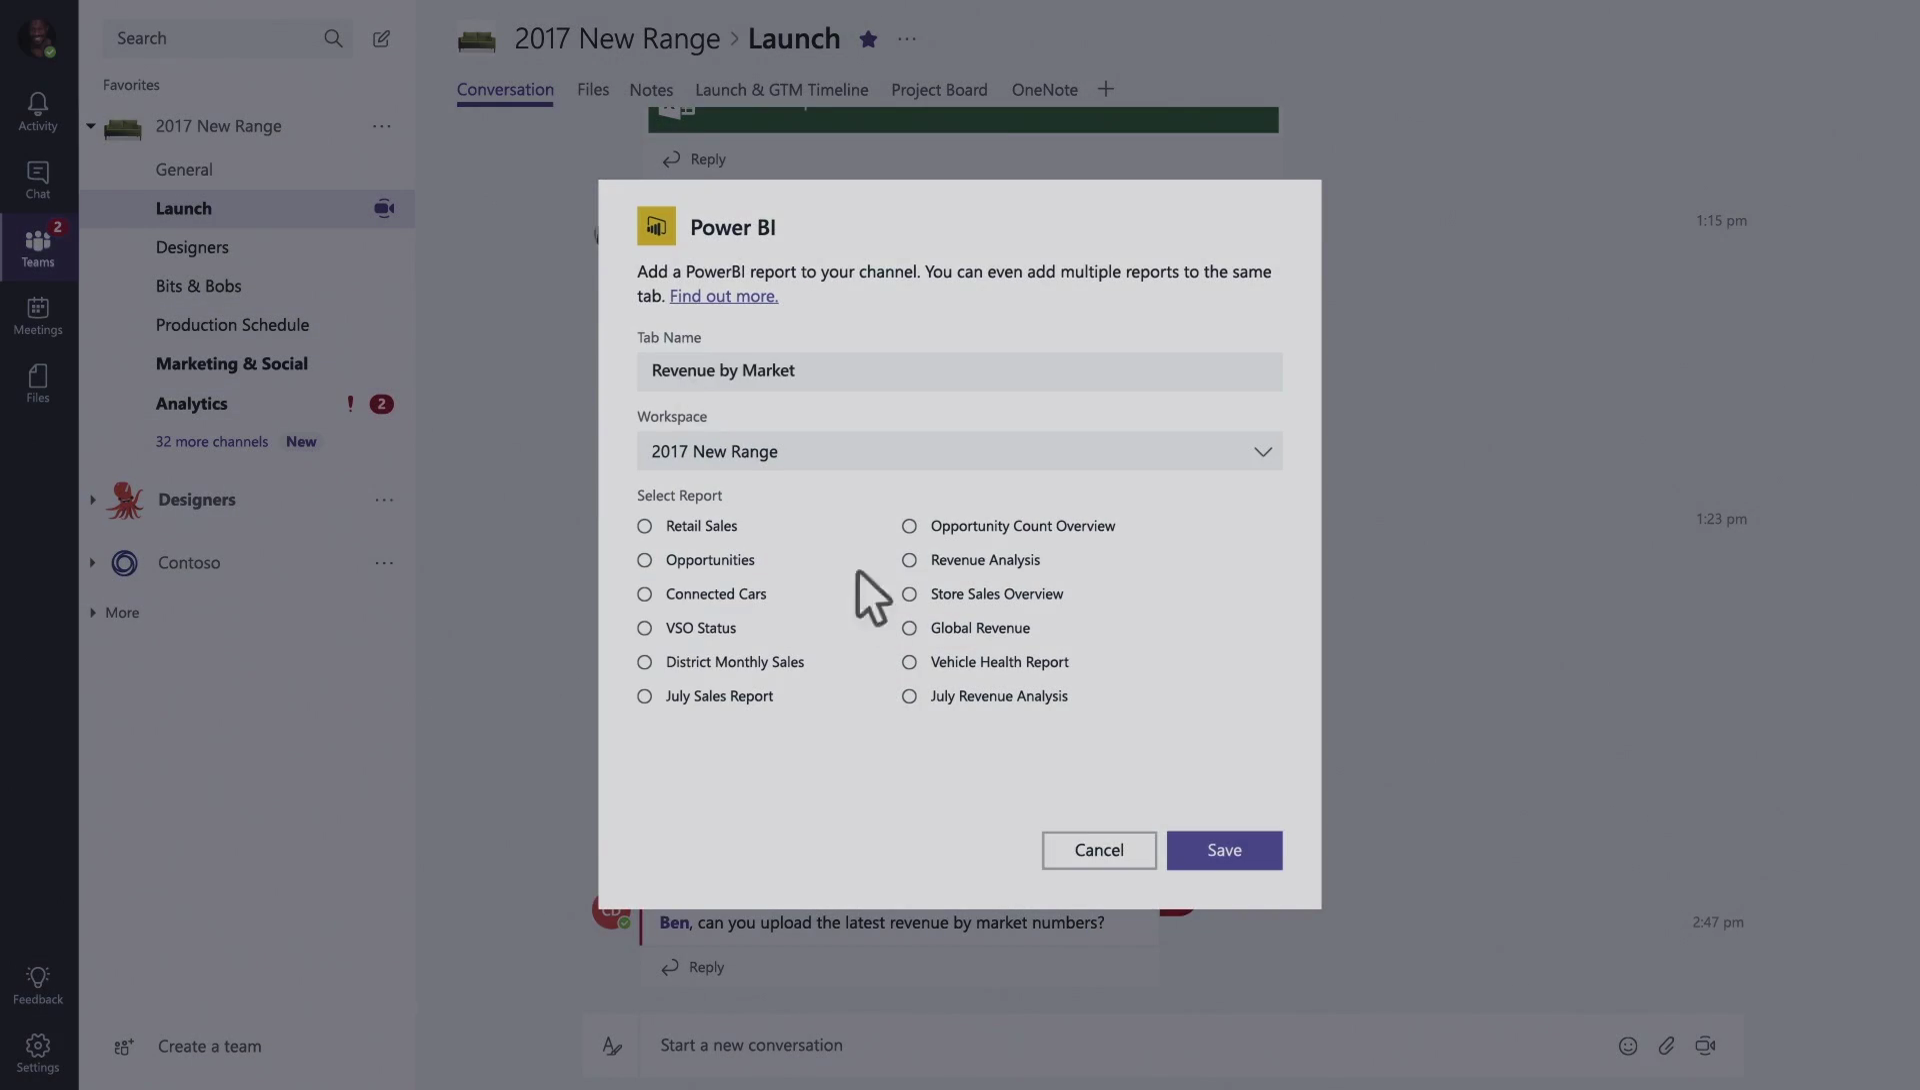Select the Opportunities report
1920x1090 pixels.
(x=644, y=560)
